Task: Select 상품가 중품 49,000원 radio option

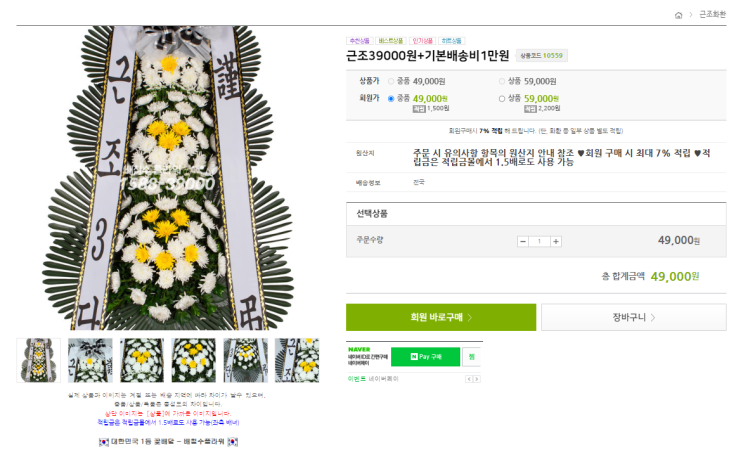Action: (x=391, y=80)
